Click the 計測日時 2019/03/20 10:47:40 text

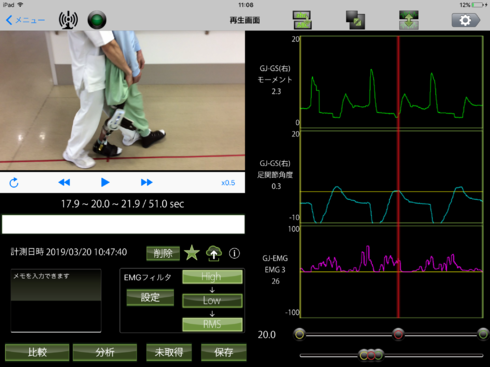69,252
